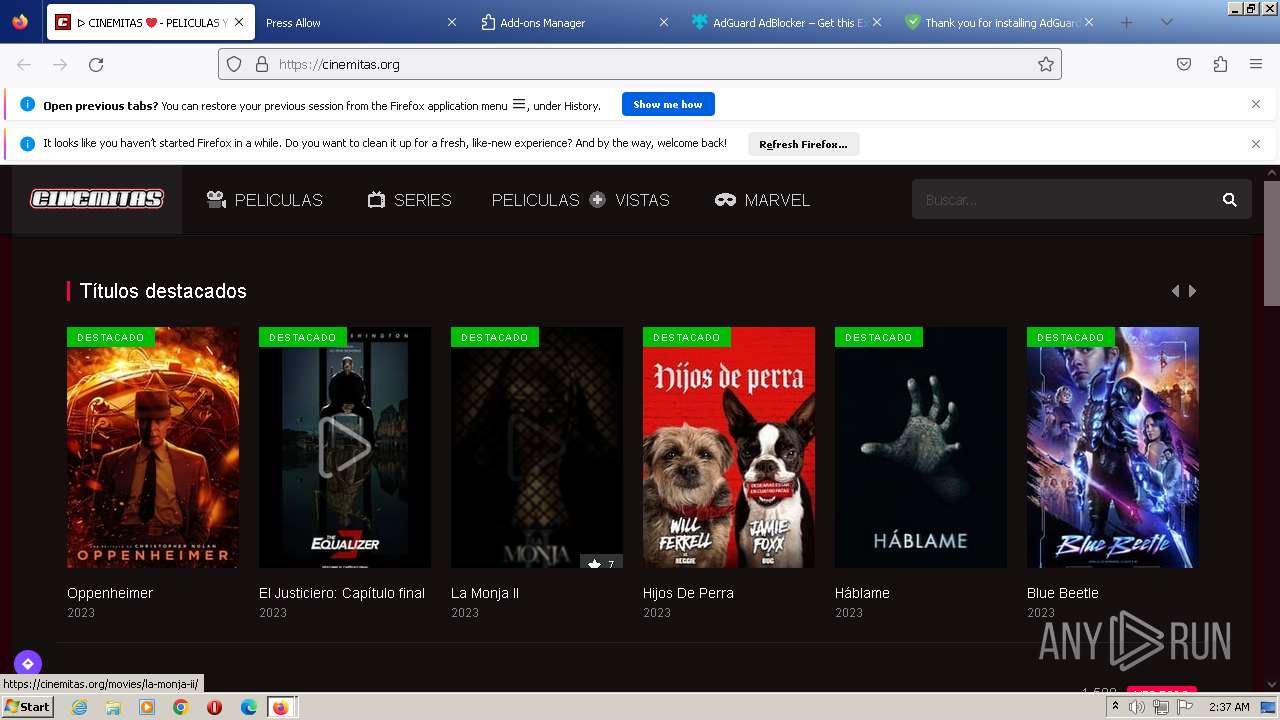The height and width of the screenshot is (720, 1280).
Task: Open the Oppenheimer poster
Action: pos(153,447)
